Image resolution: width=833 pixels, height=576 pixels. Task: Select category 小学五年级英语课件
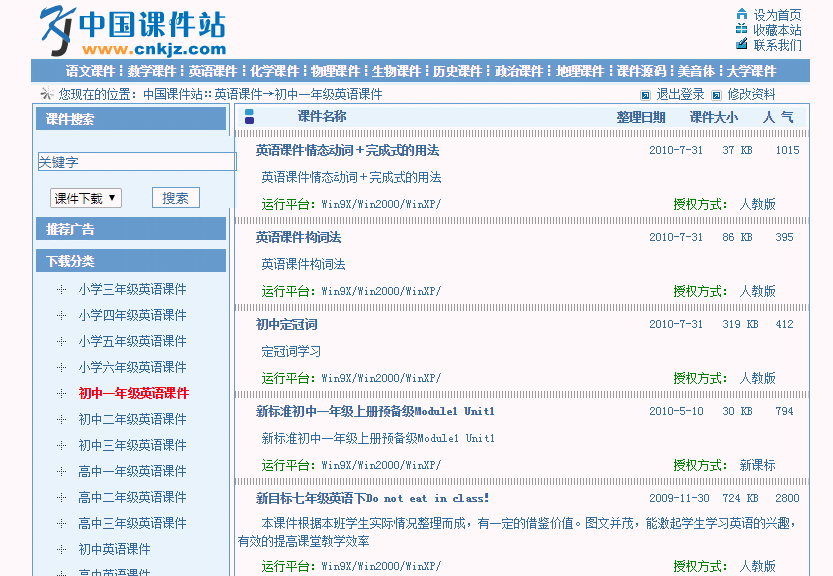point(132,342)
